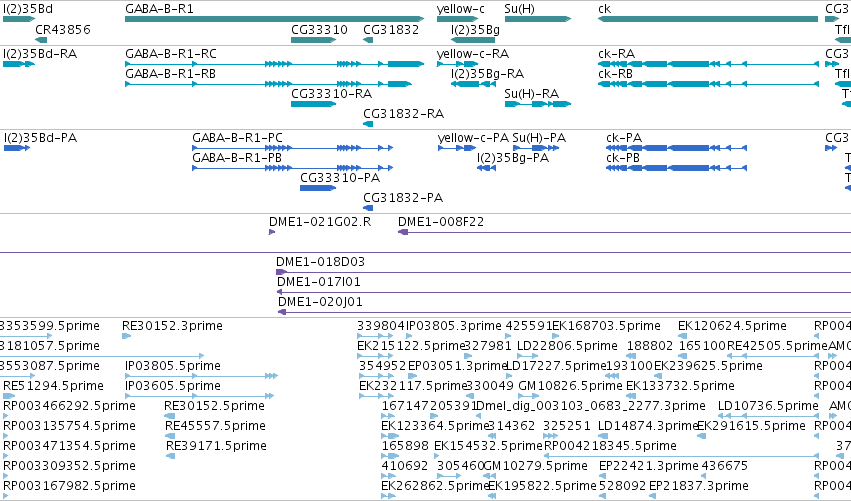Click the RE51294.5prime EST label
Viewport: 851px width, 501px height.
click(x=53, y=386)
